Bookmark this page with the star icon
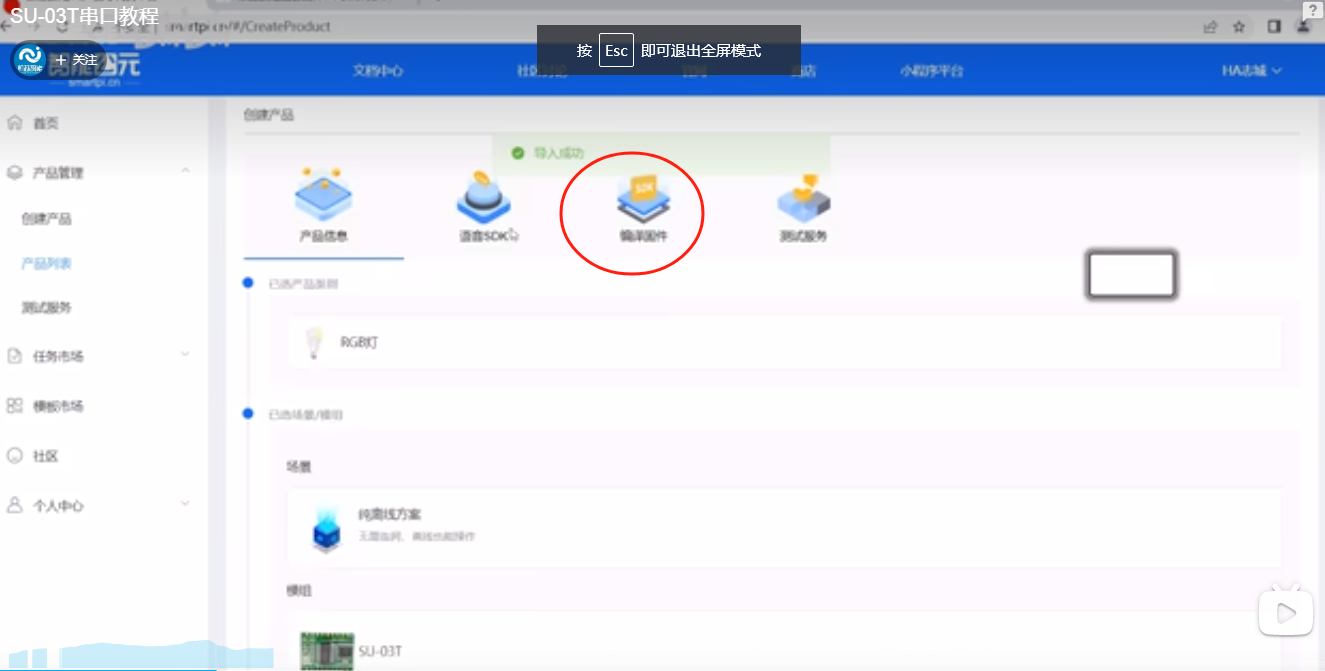 [1239, 27]
